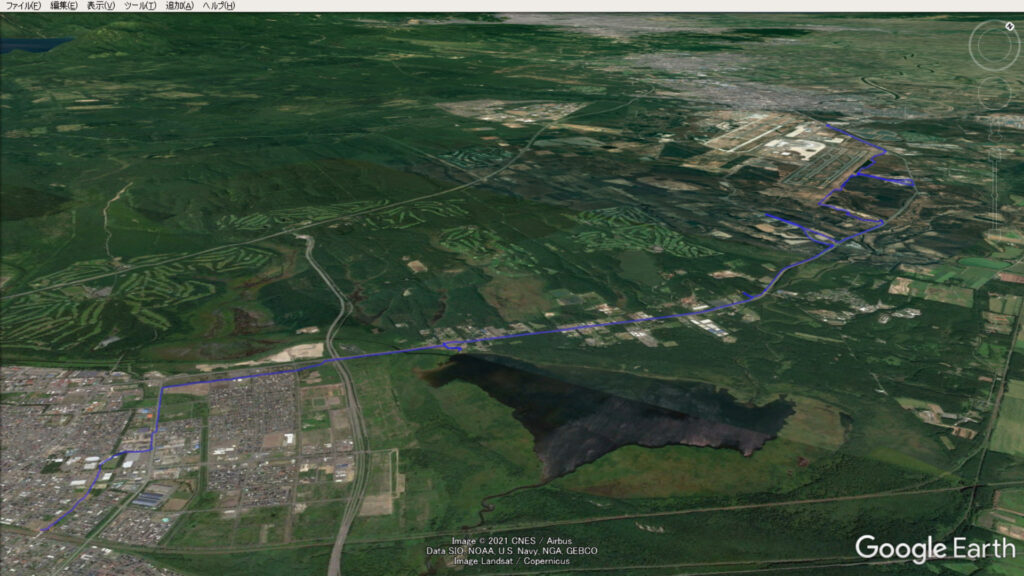
Task: Open the ヘルプ(H) help menu
Action: point(219,6)
